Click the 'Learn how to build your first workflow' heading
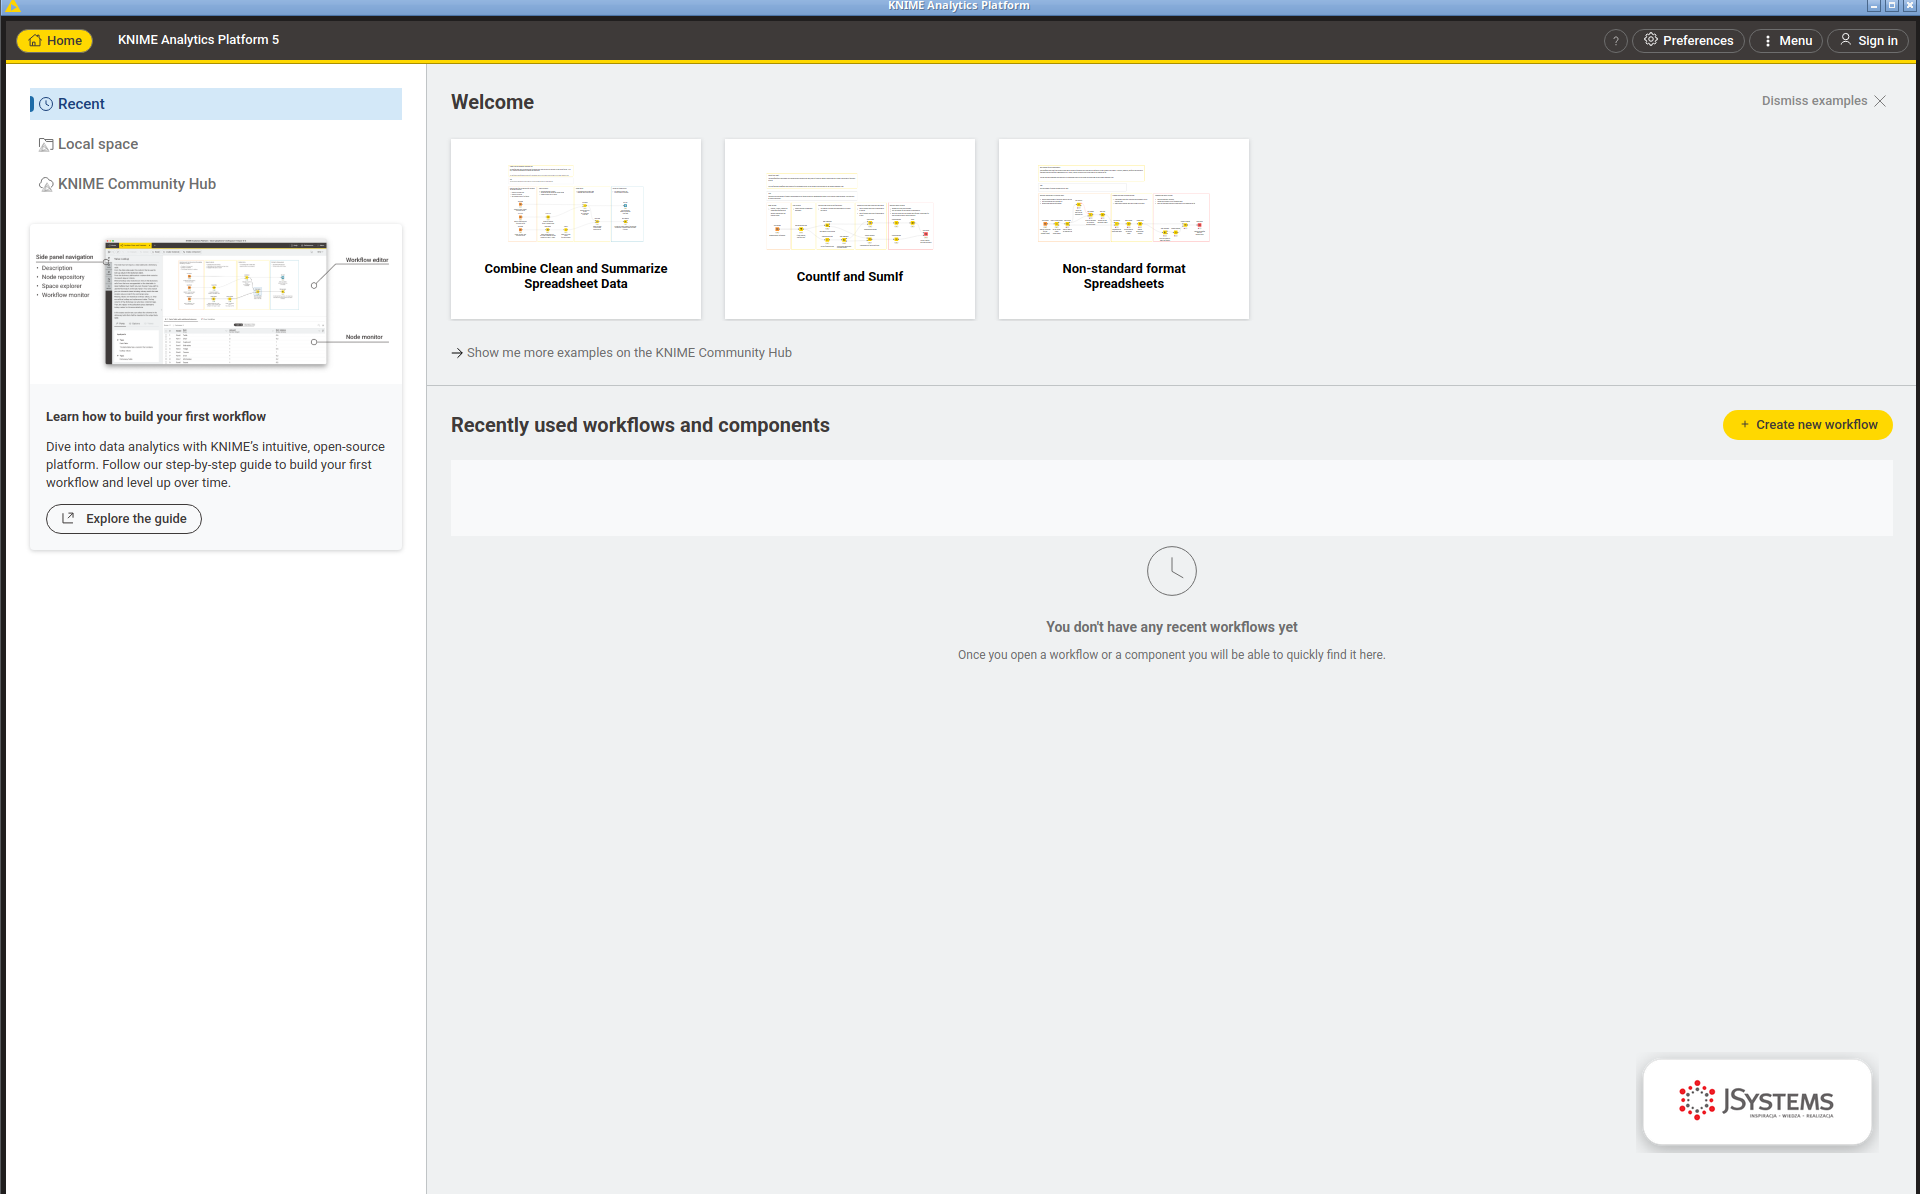Image resolution: width=1920 pixels, height=1194 pixels. 156,417
